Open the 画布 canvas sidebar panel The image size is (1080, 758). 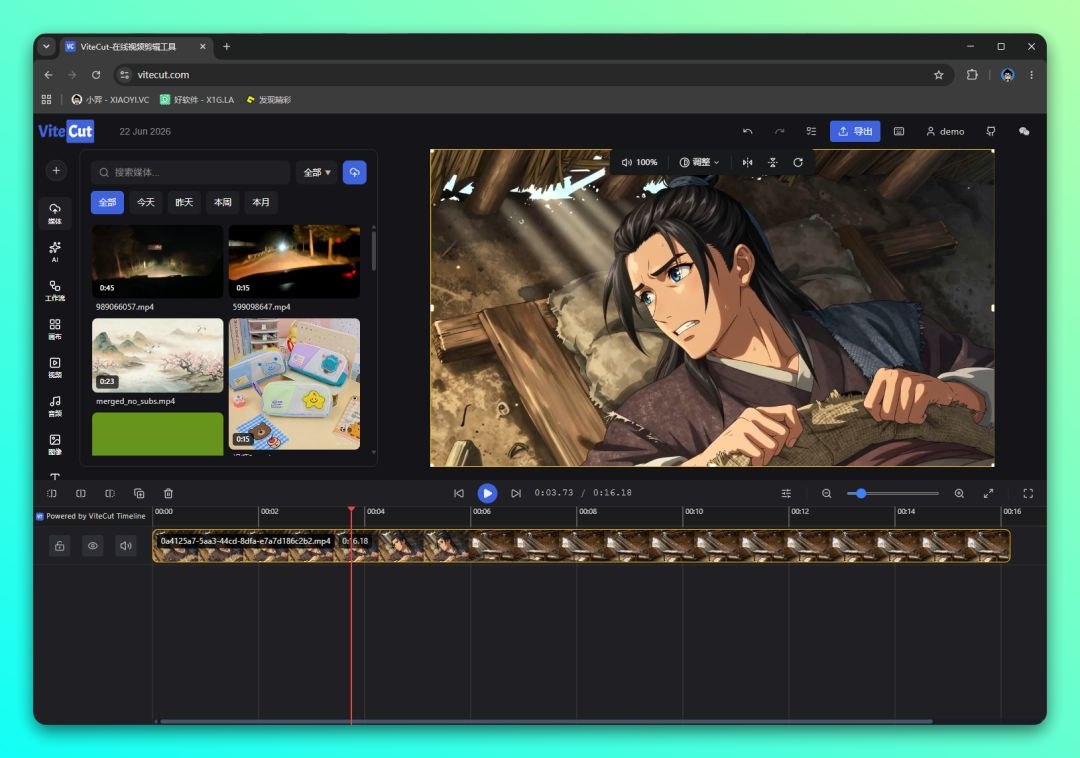[55, 329]
